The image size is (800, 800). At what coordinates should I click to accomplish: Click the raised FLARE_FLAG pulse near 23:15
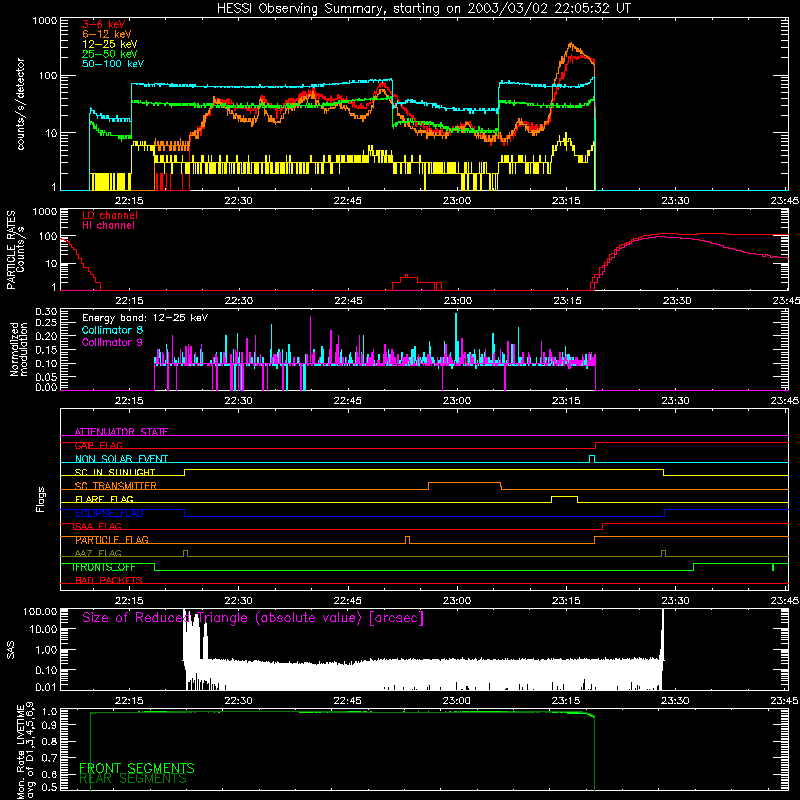(x=564, y=496)
